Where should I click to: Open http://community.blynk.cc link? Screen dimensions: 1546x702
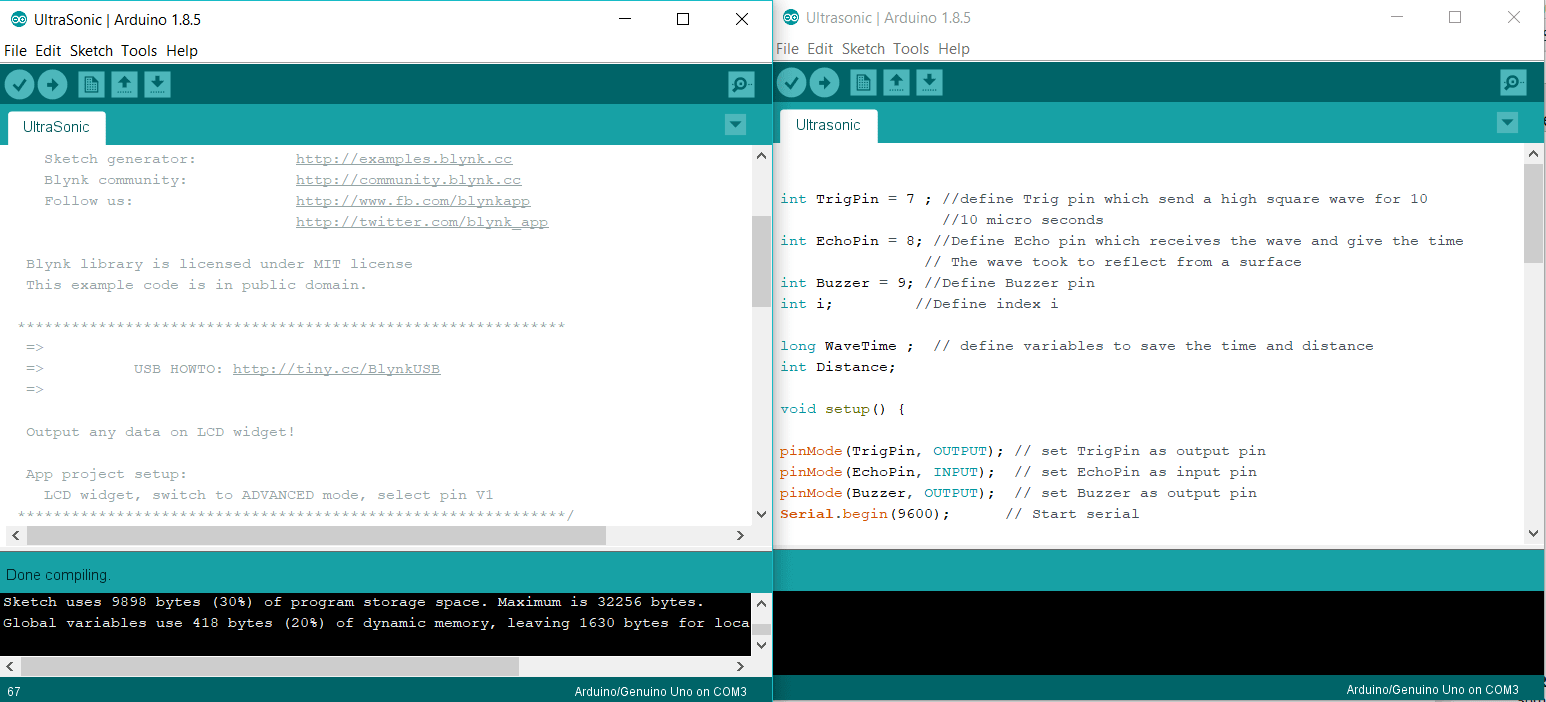coord(408,180)
